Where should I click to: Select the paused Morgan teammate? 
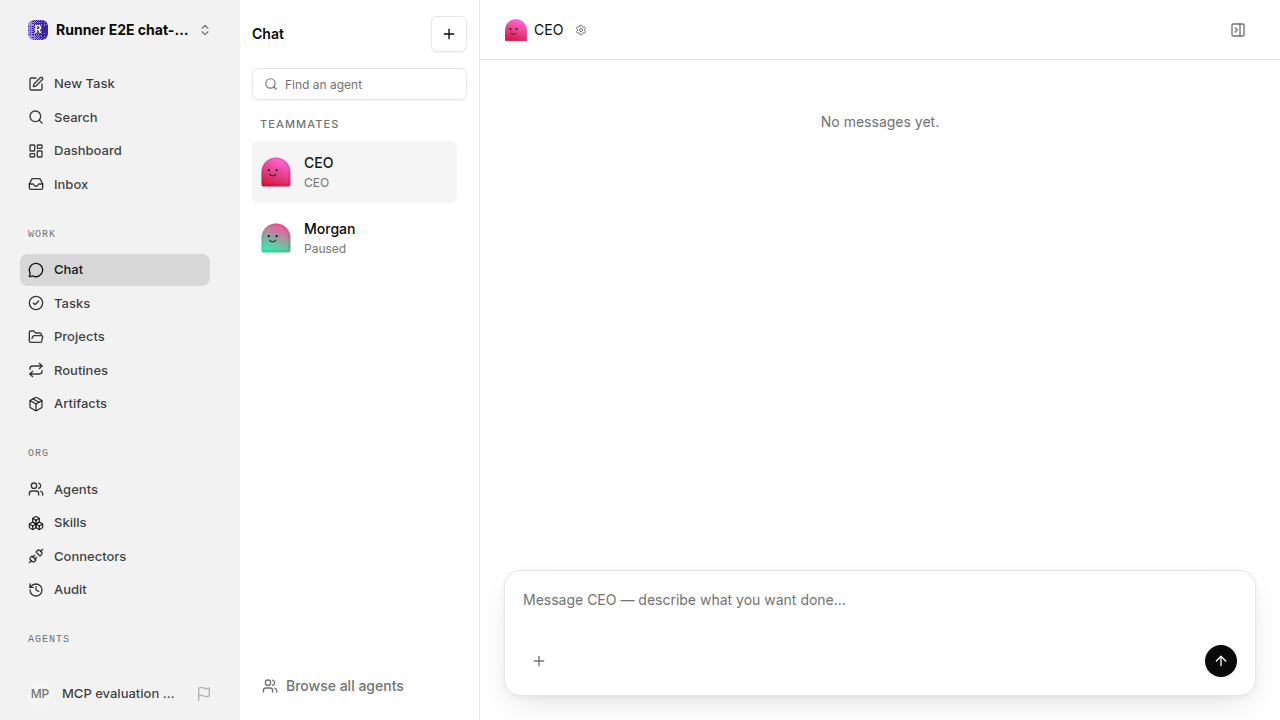(354, 238)
